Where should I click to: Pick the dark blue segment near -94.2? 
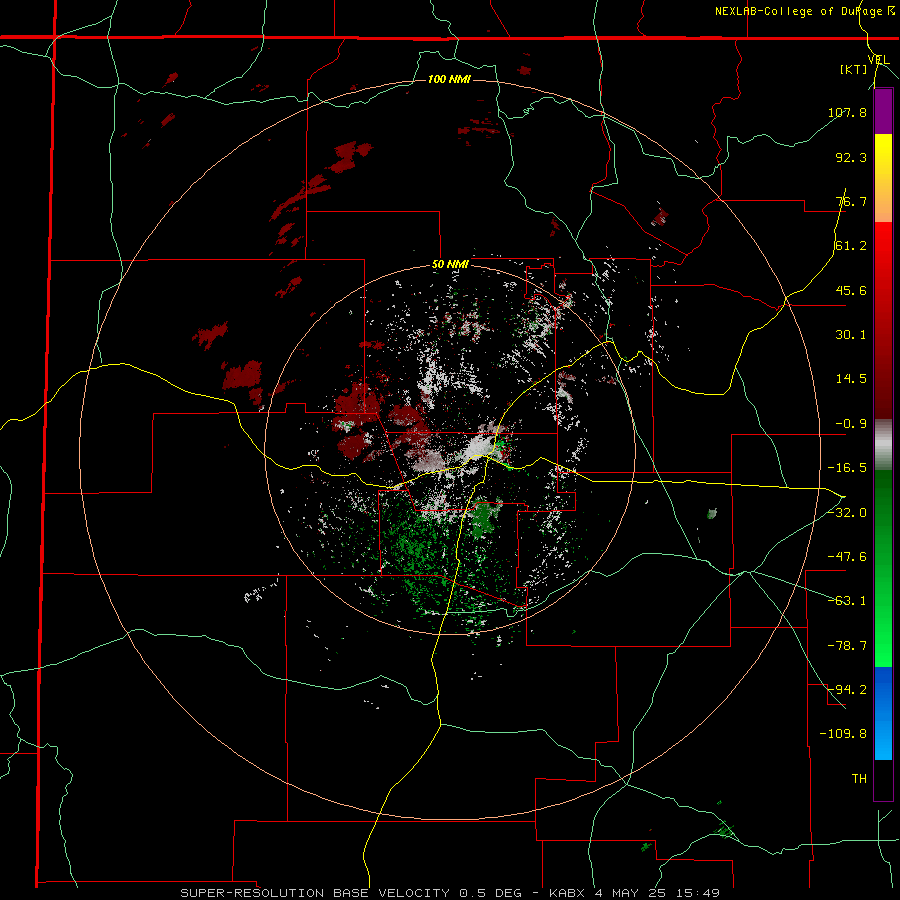(883, 689)
